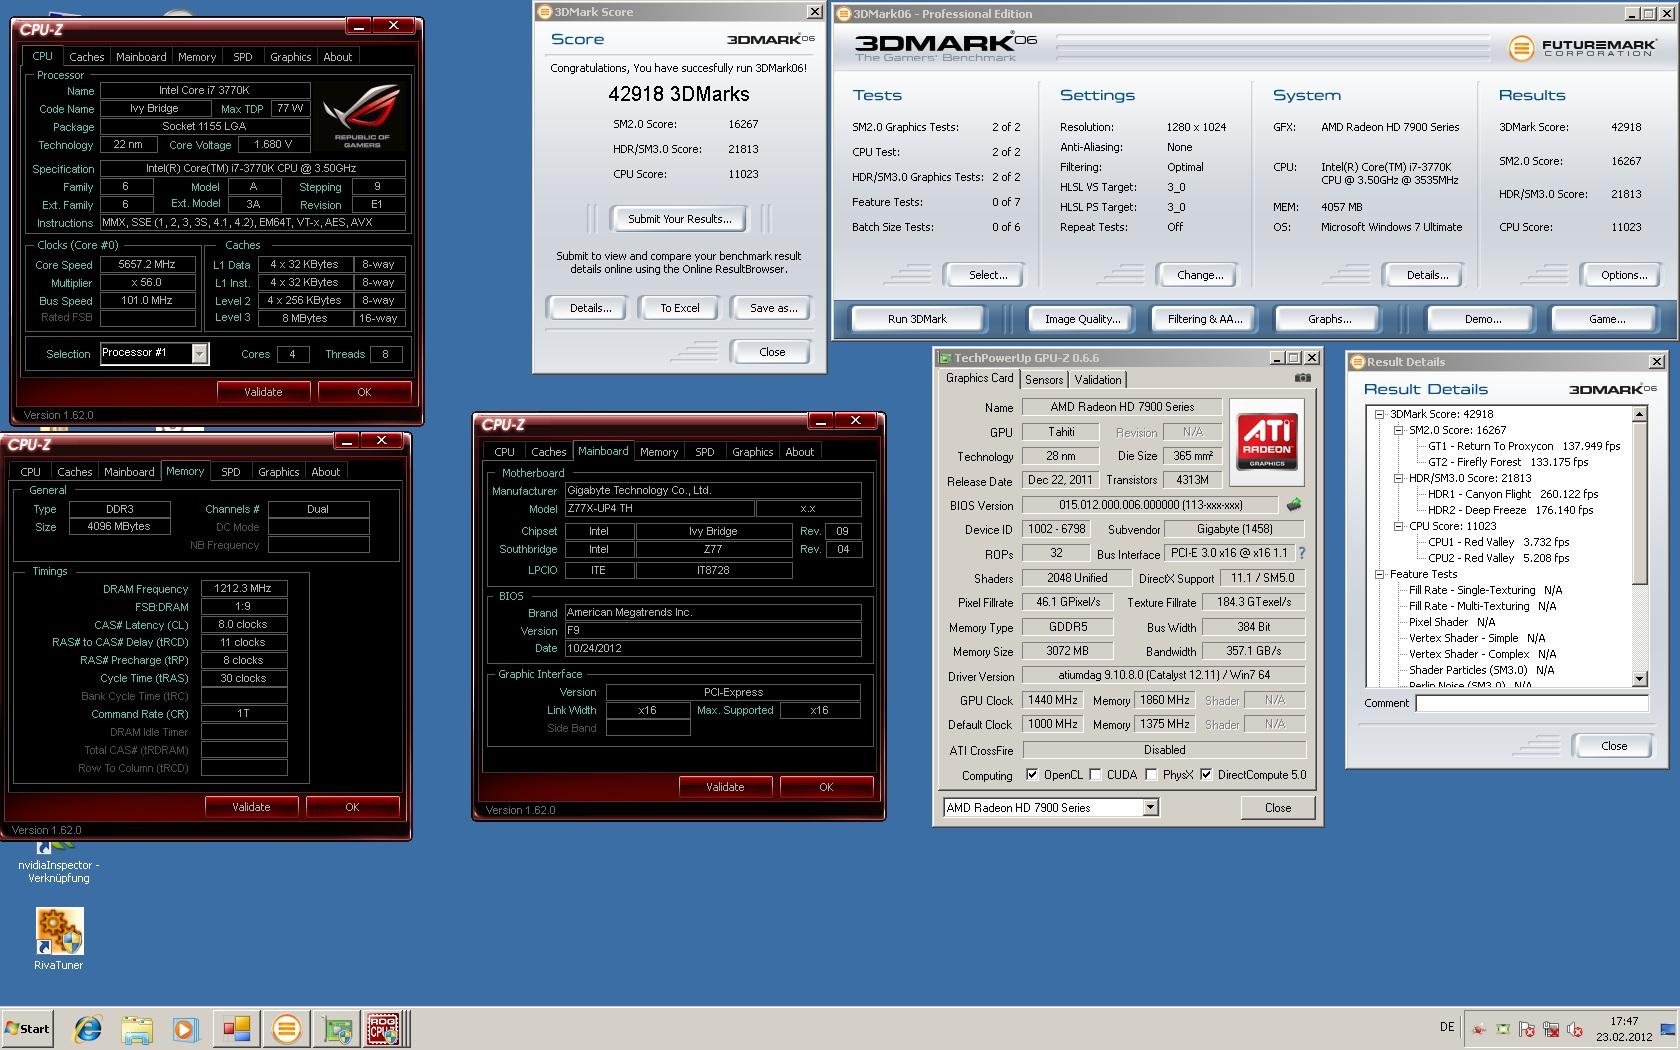Viewport: 1680px width, 1050px height.
Task: Toggle the CUDA checkbox in GPU-Z
Action: tap(1095, 775)
